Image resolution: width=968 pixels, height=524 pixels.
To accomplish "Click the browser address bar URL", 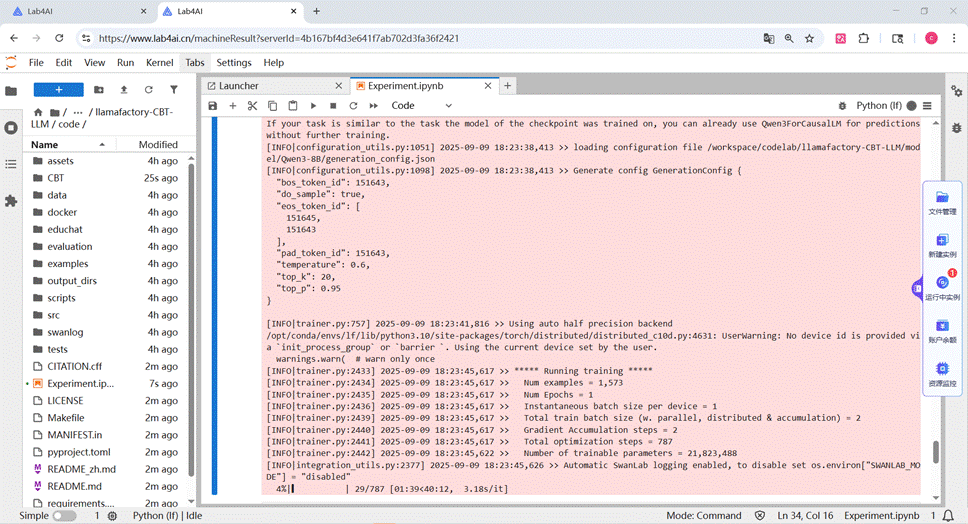I will [x=279, y=38].
